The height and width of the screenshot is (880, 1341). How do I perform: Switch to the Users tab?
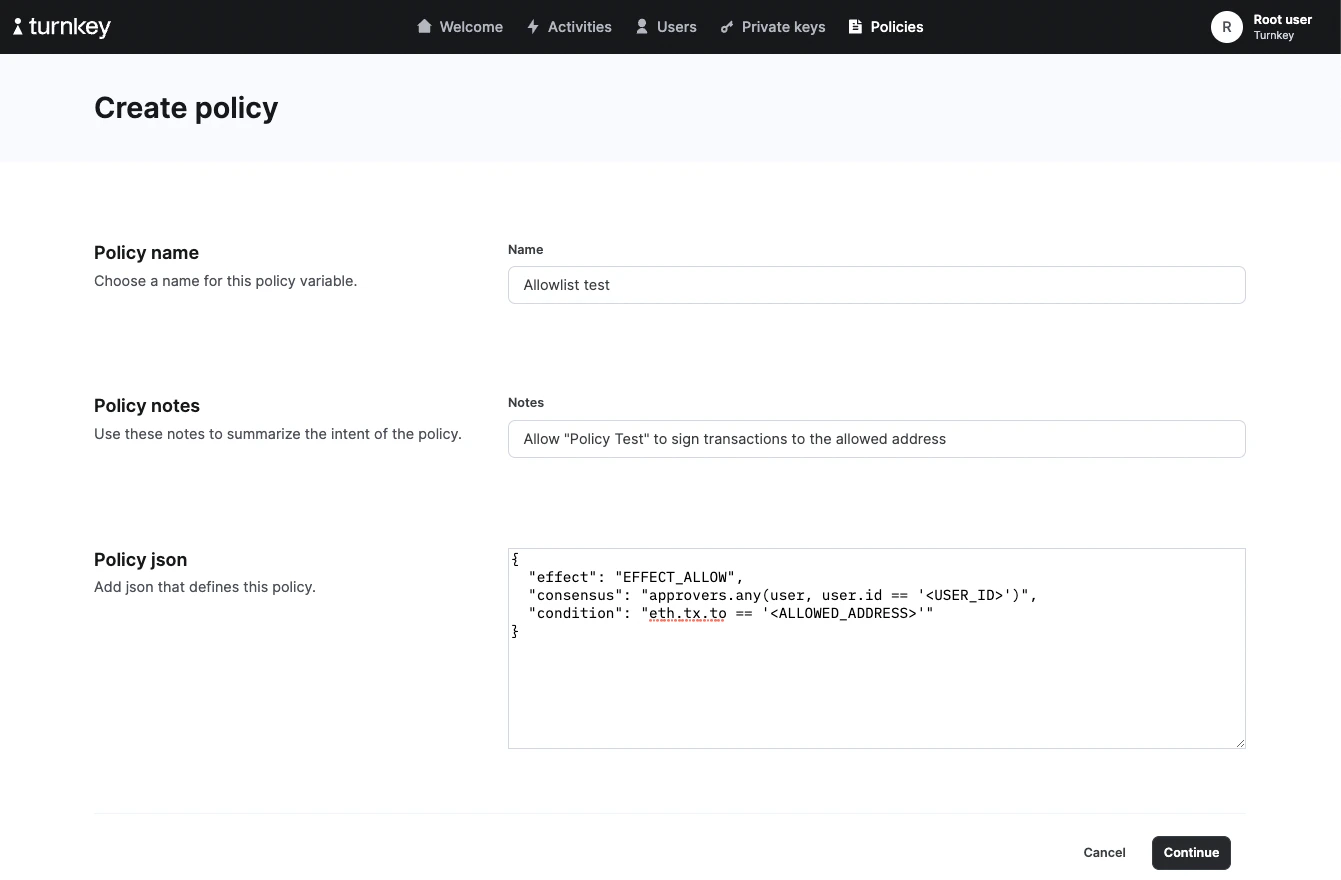pos(676,27)
